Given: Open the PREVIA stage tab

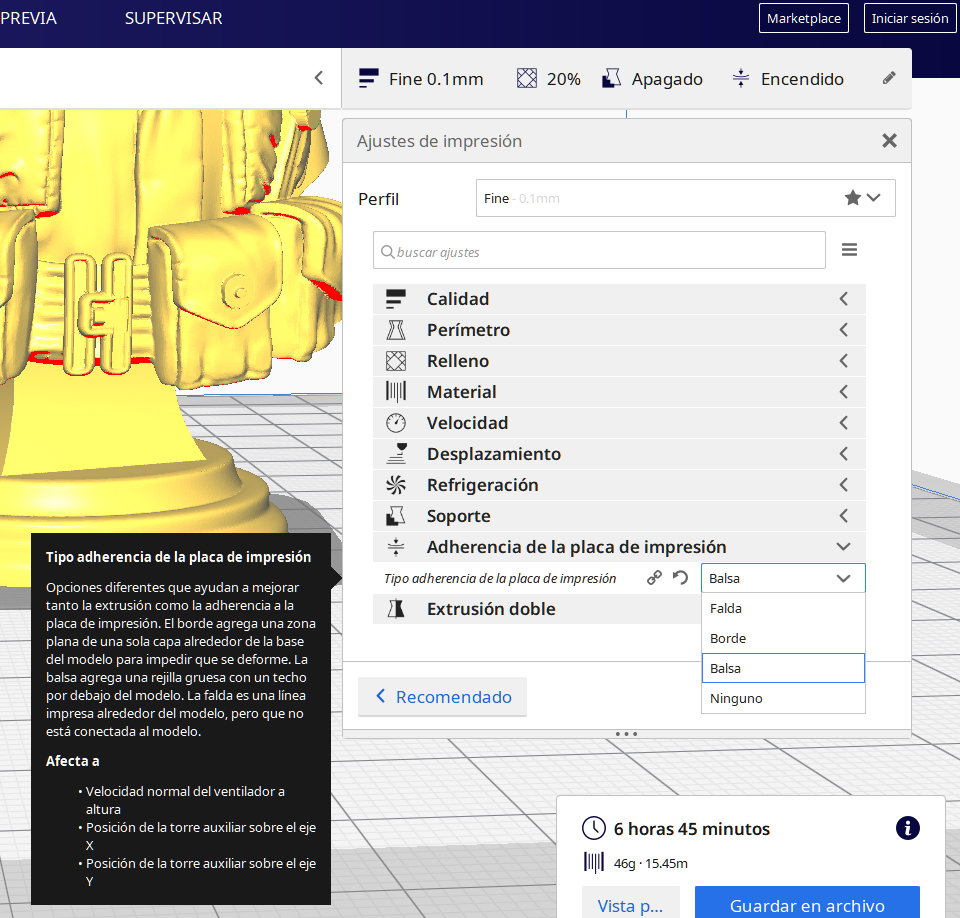Looking at the screenshot, I should pos(28,18).
